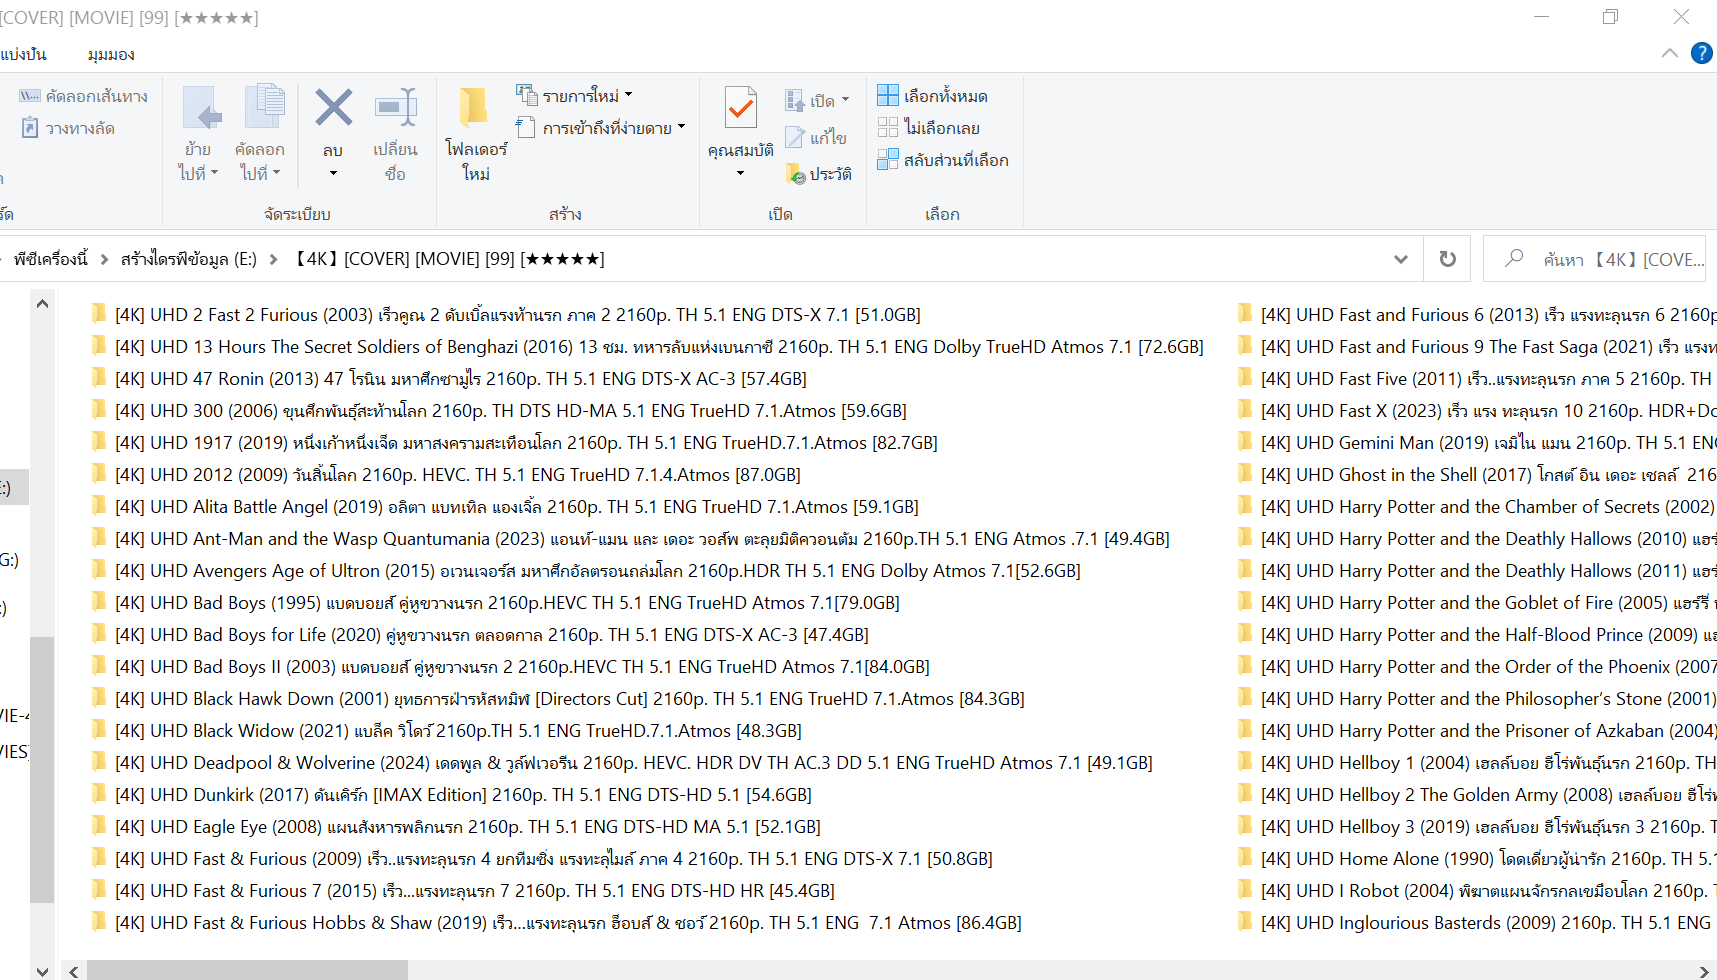Click the horizontal scrollbar thumb
The width and height of the screenshot is (1717, 980).
tap(247, 971)
